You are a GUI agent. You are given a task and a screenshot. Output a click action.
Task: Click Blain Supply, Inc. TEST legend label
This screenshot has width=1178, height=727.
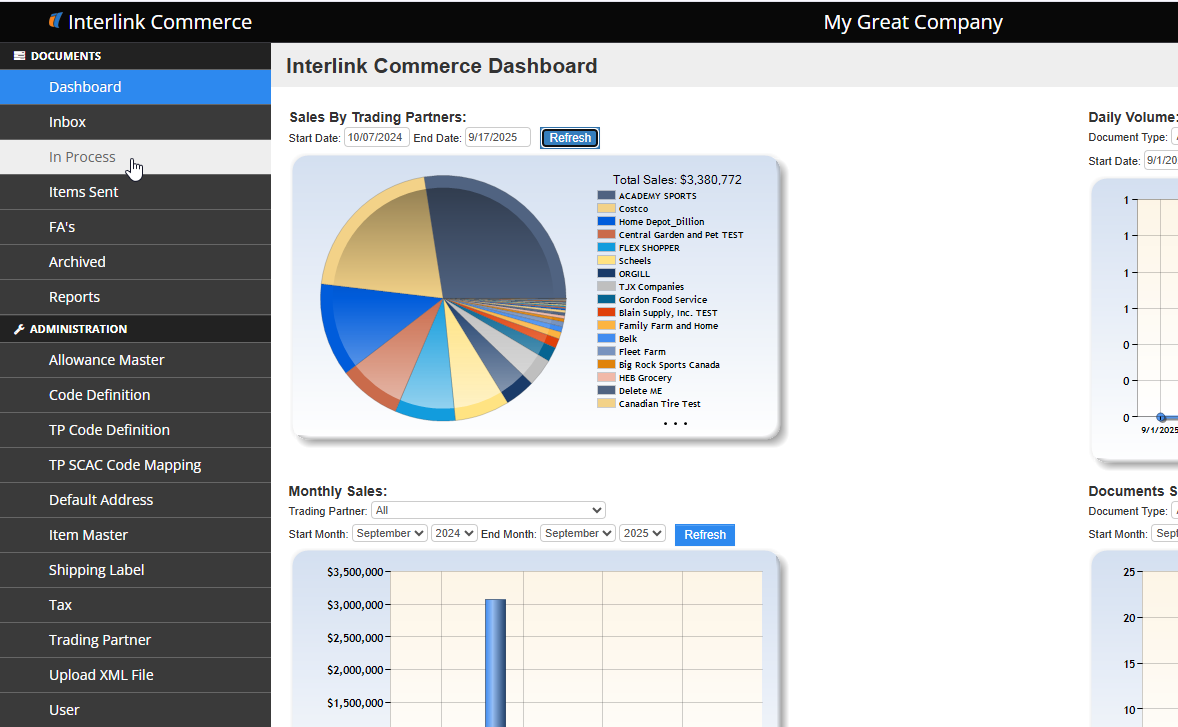(x=668, y=313)
